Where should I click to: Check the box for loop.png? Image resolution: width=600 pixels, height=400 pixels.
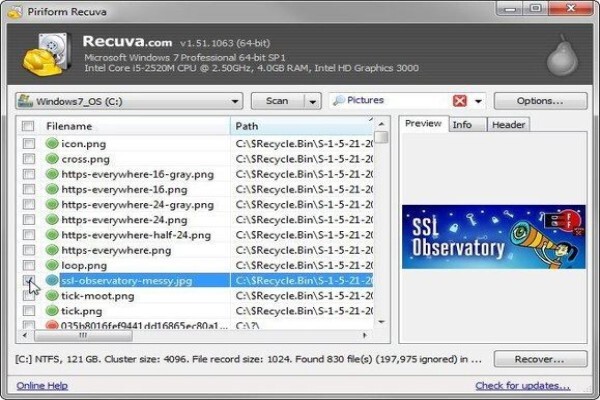[29, 265]
